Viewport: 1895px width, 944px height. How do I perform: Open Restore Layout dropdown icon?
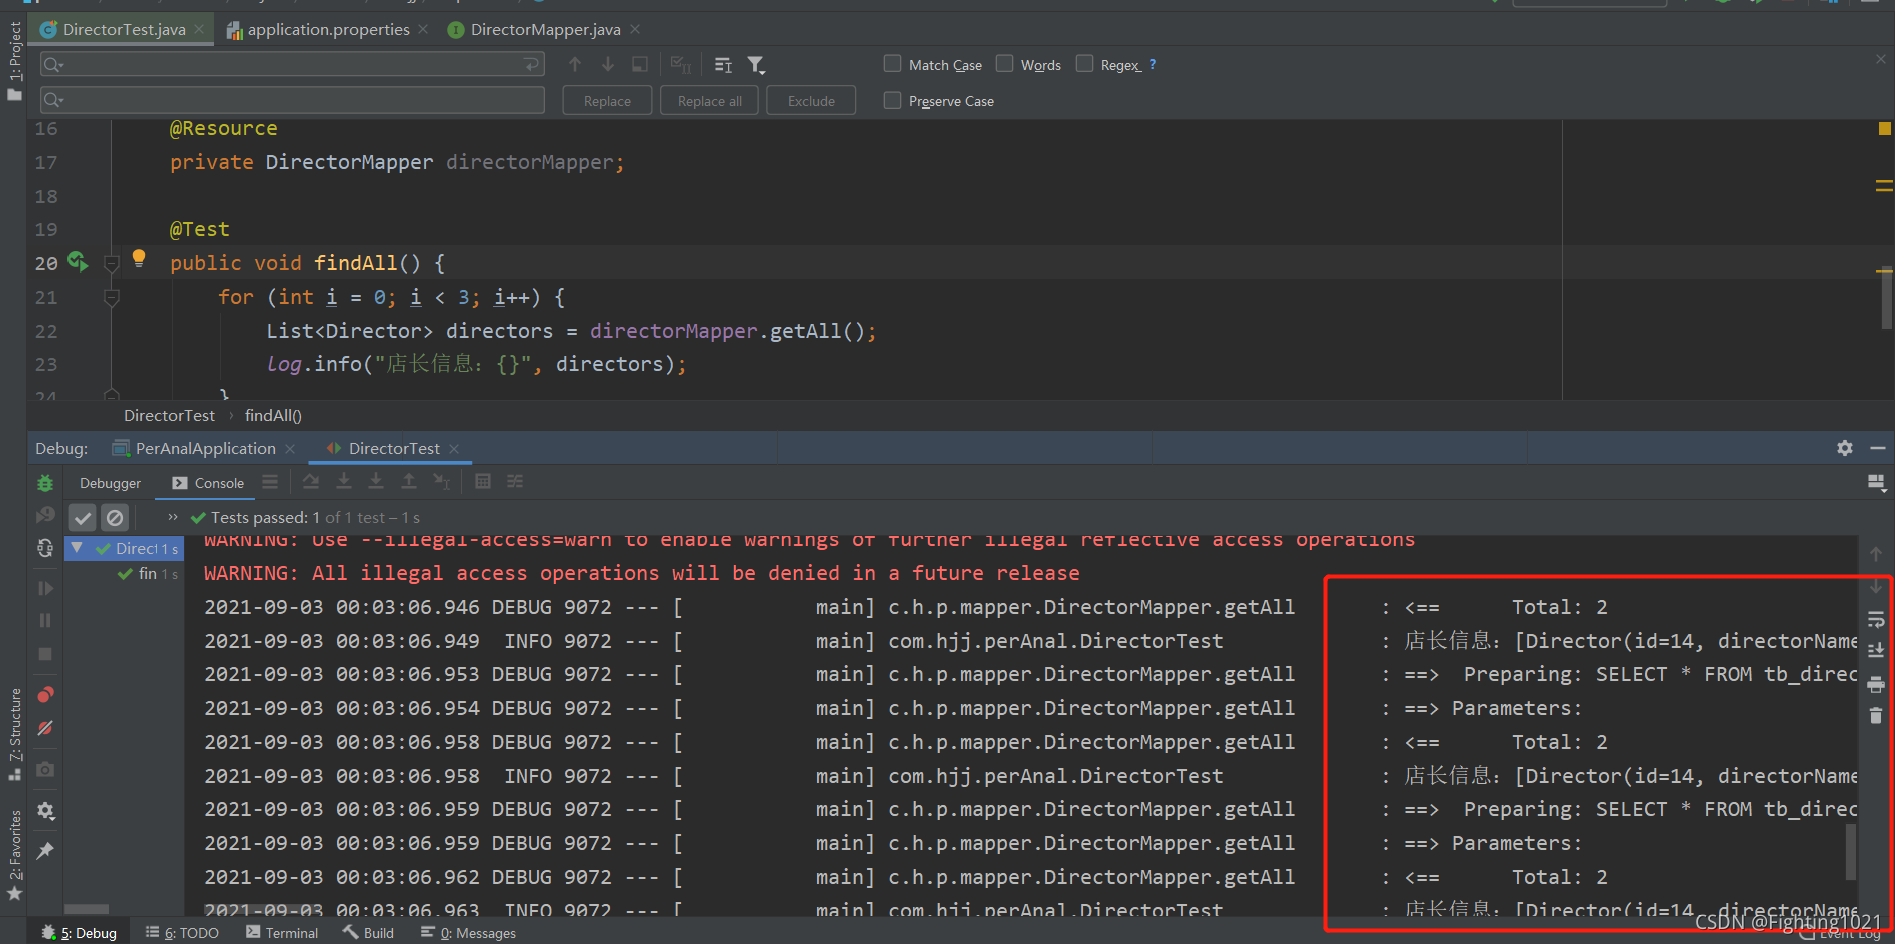coord(1876,483)
